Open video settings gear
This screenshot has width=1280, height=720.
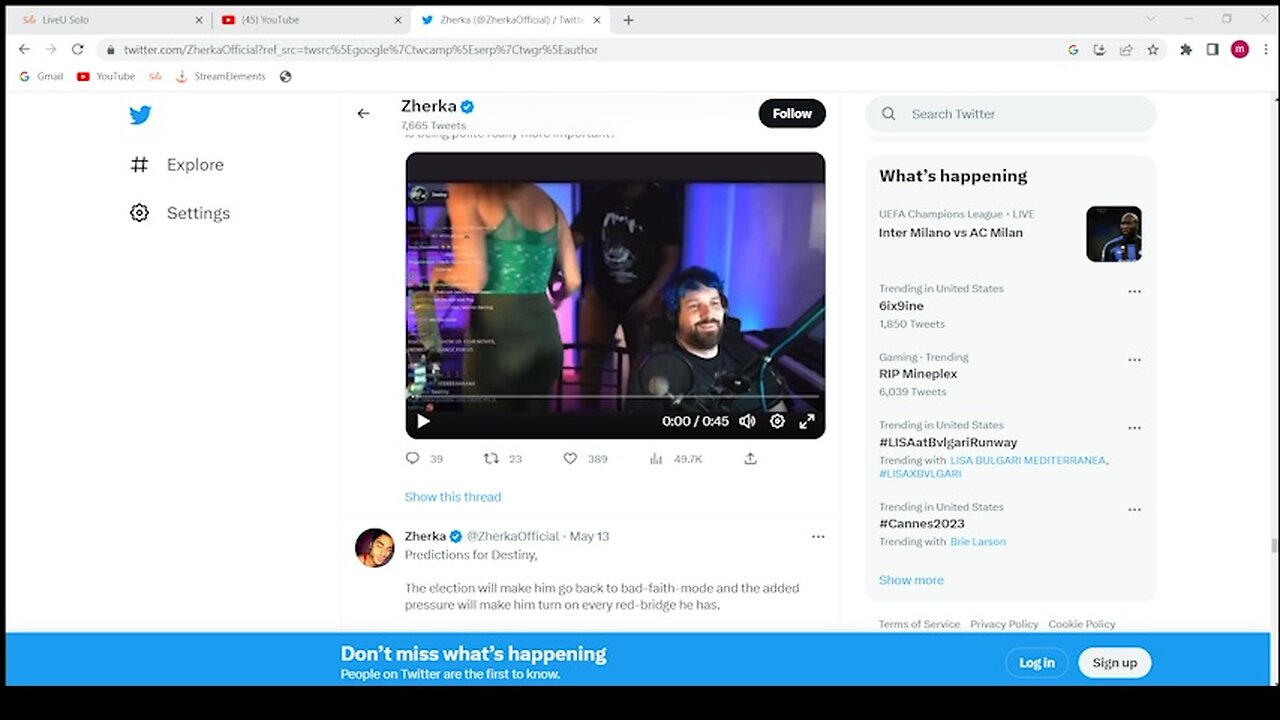click(x=777, y=421)
